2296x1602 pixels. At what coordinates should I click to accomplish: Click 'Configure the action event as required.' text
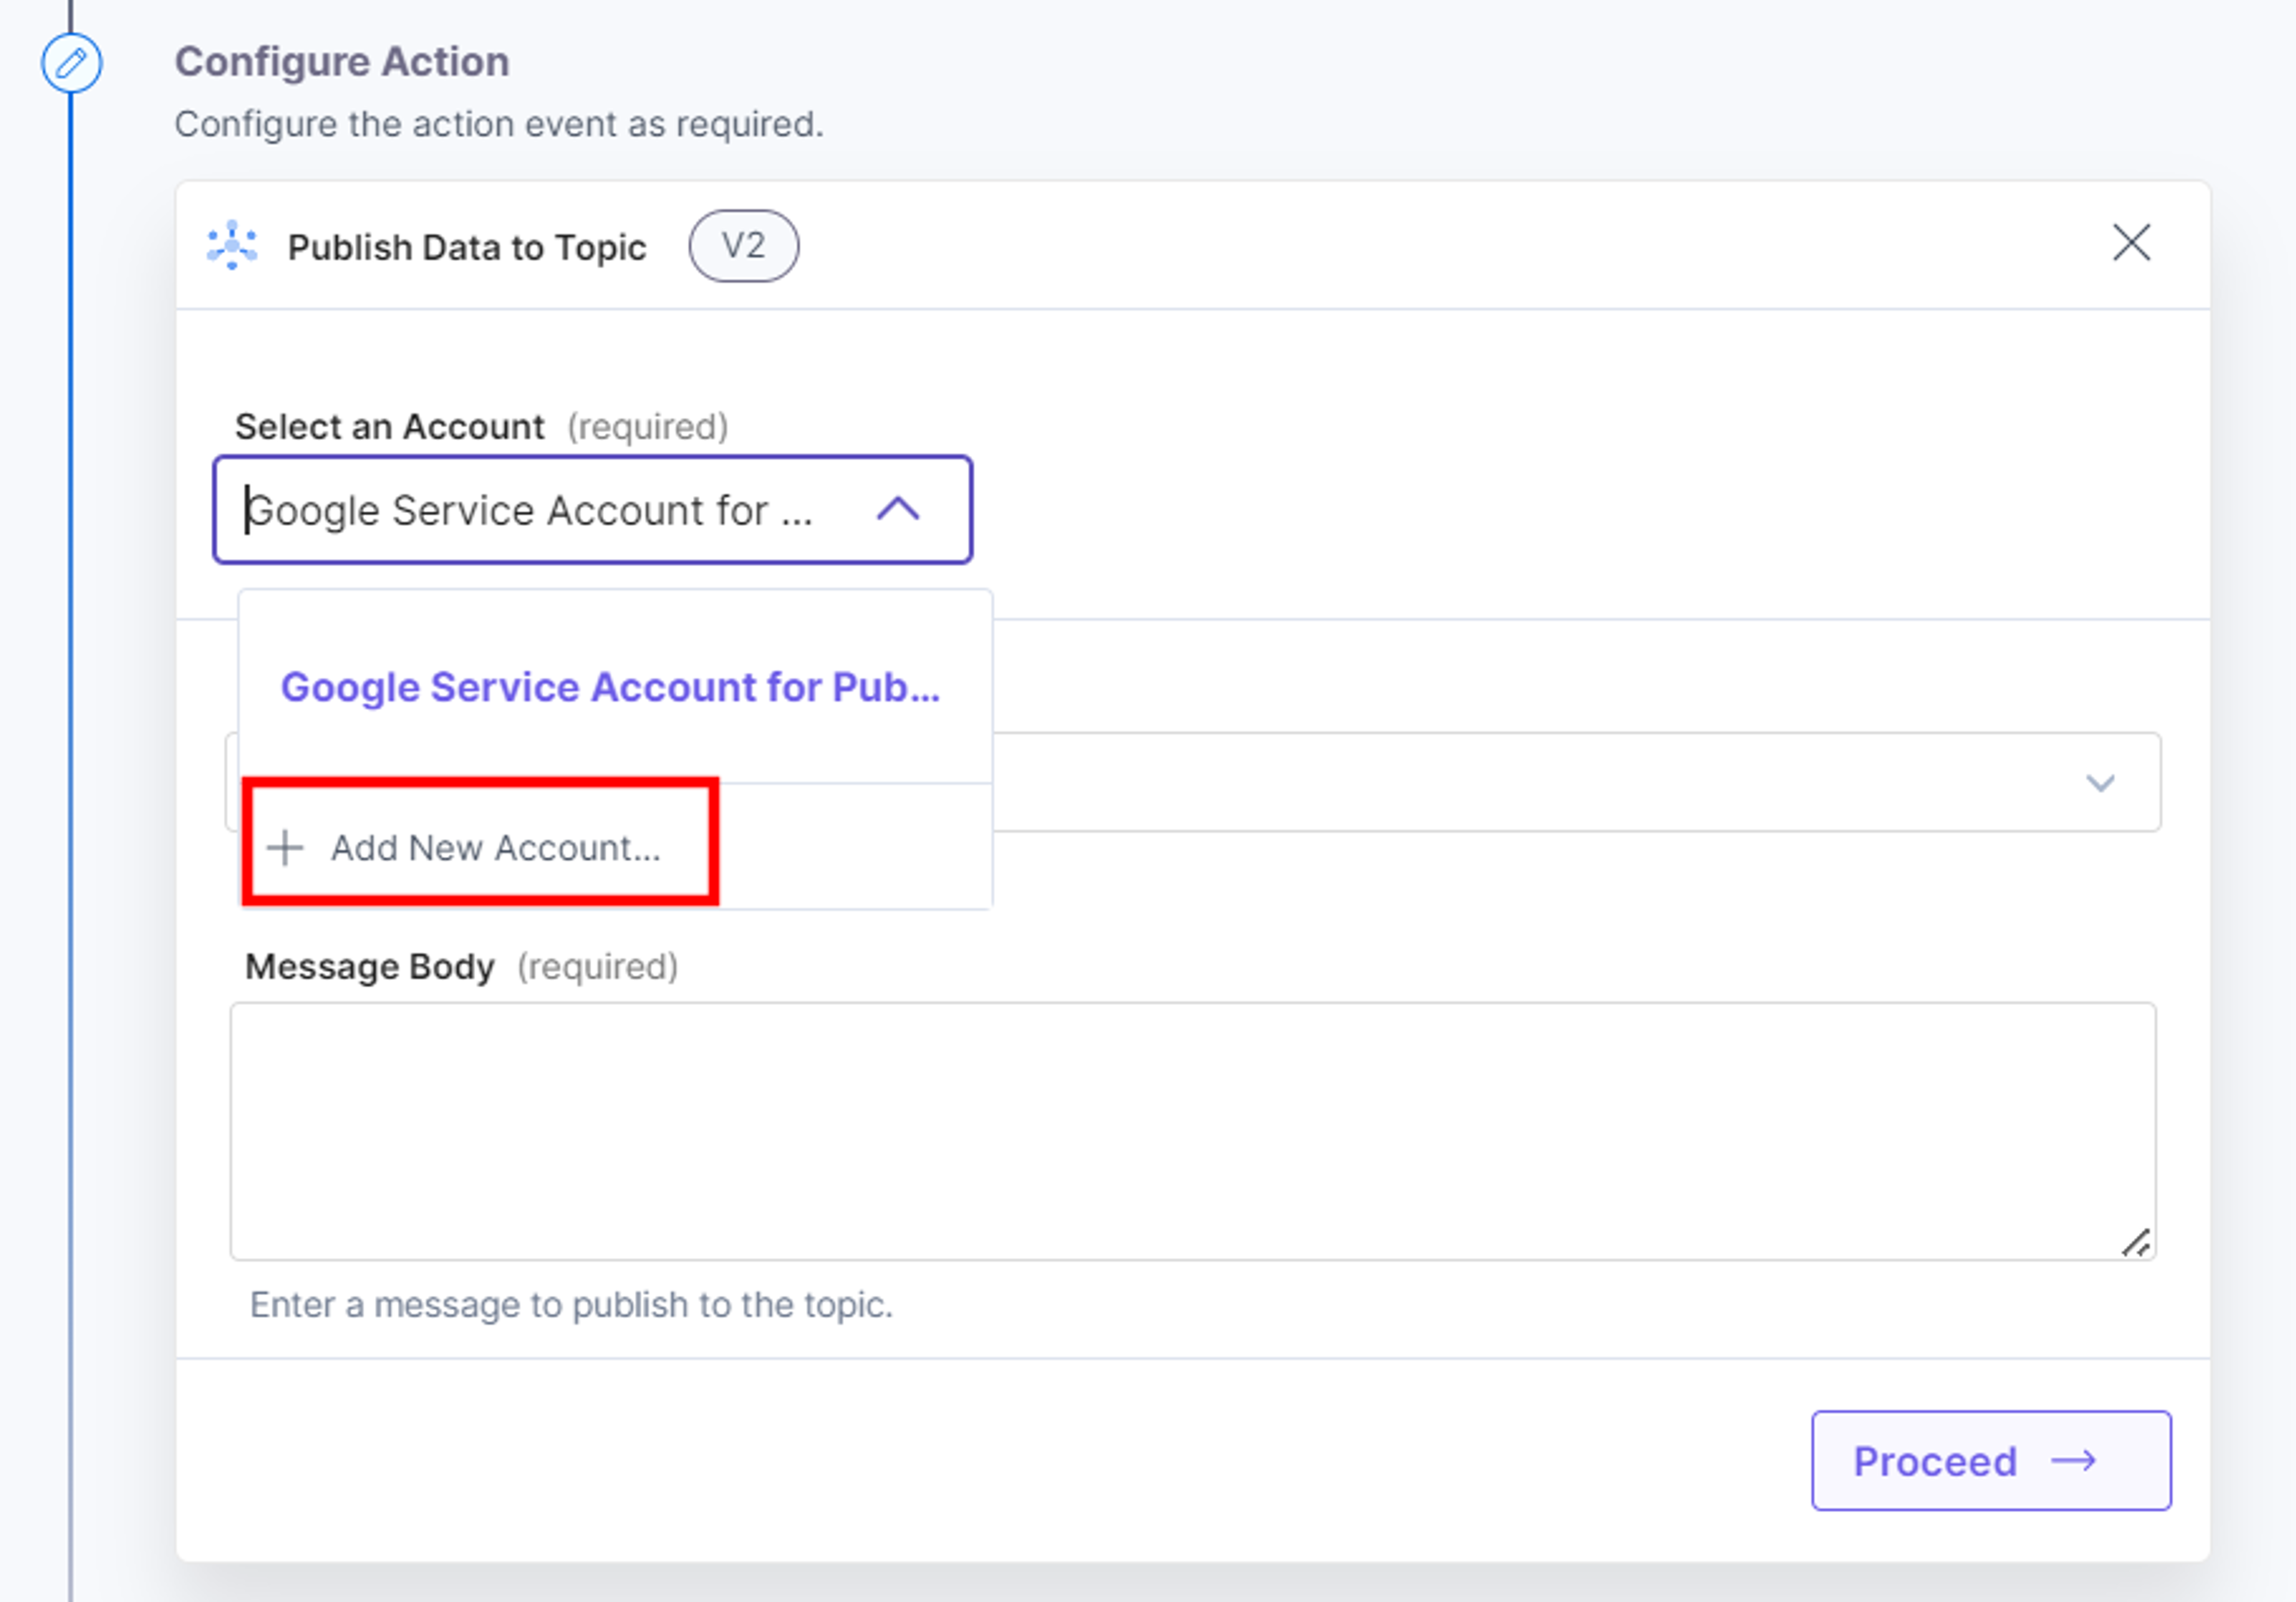tap(499, 125)
